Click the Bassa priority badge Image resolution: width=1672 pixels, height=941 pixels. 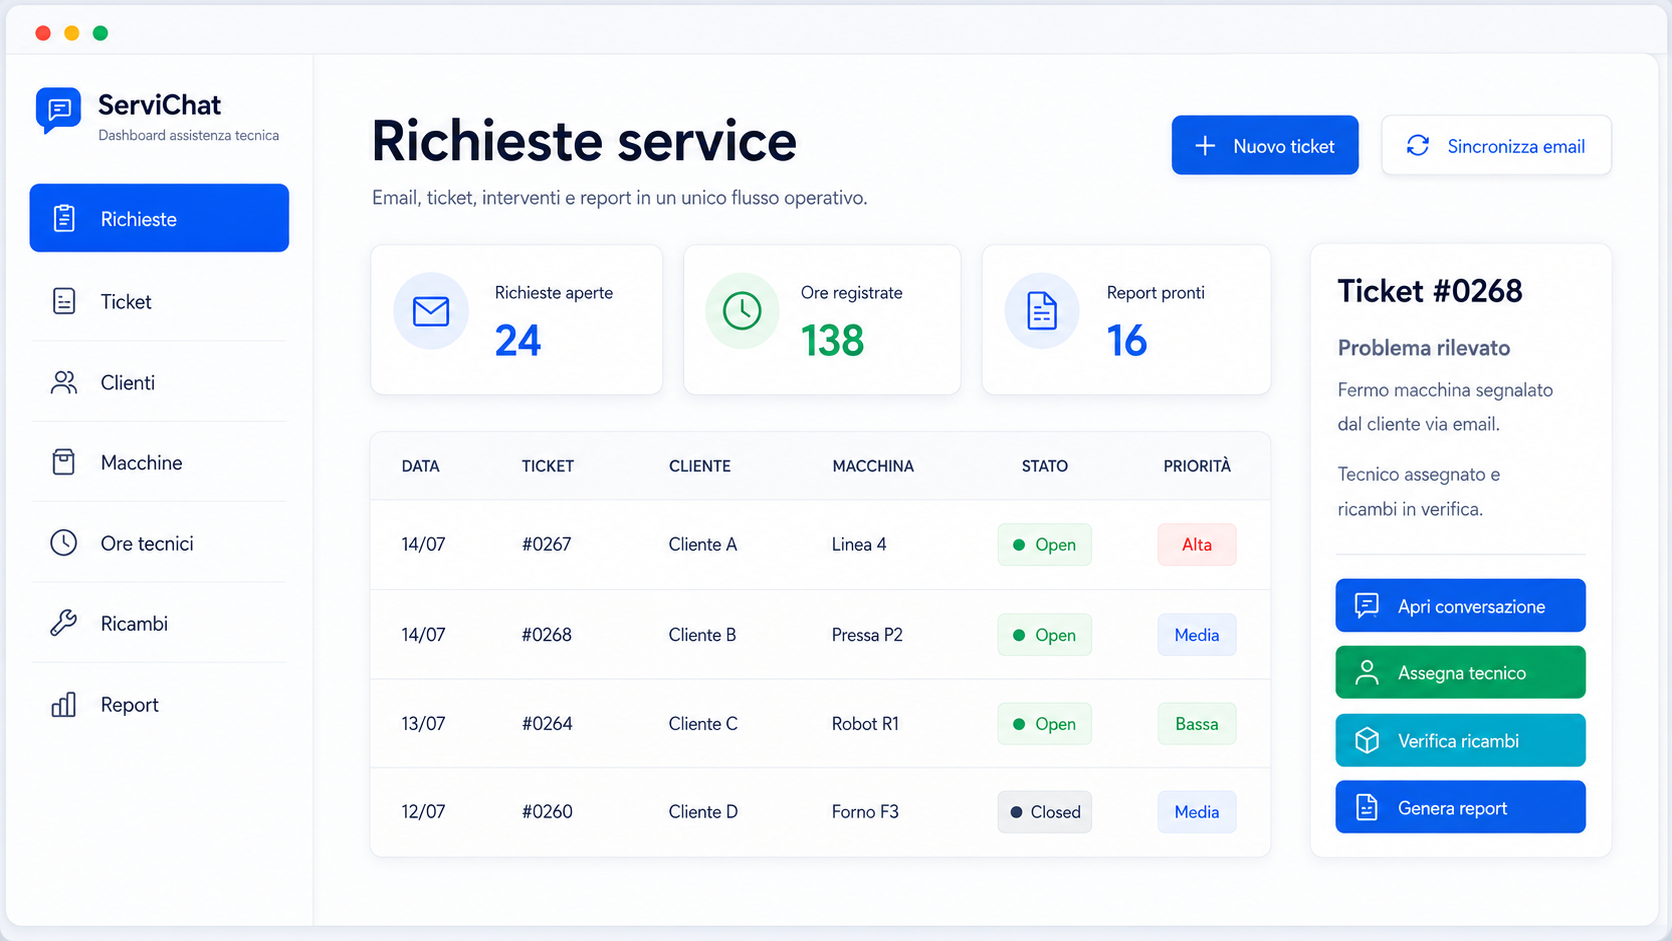point(1197,724)
